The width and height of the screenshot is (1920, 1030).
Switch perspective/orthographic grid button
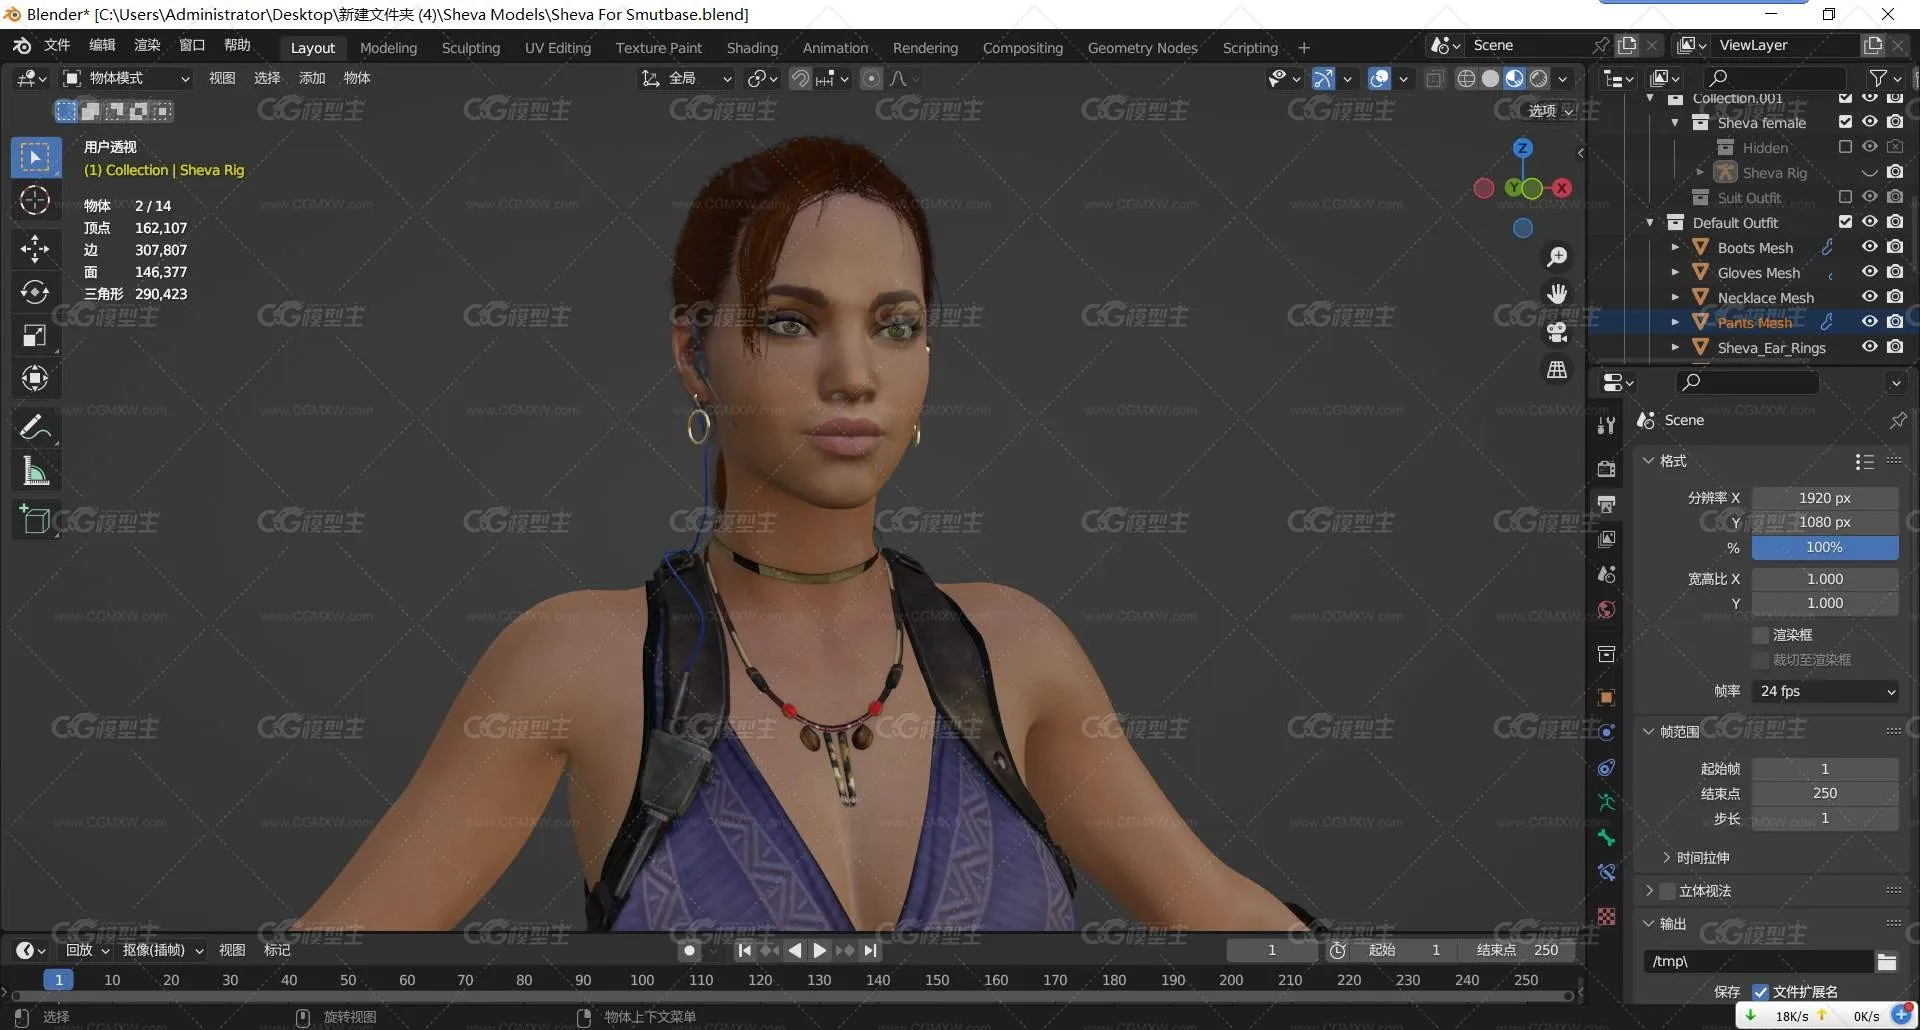(1557, 370)
